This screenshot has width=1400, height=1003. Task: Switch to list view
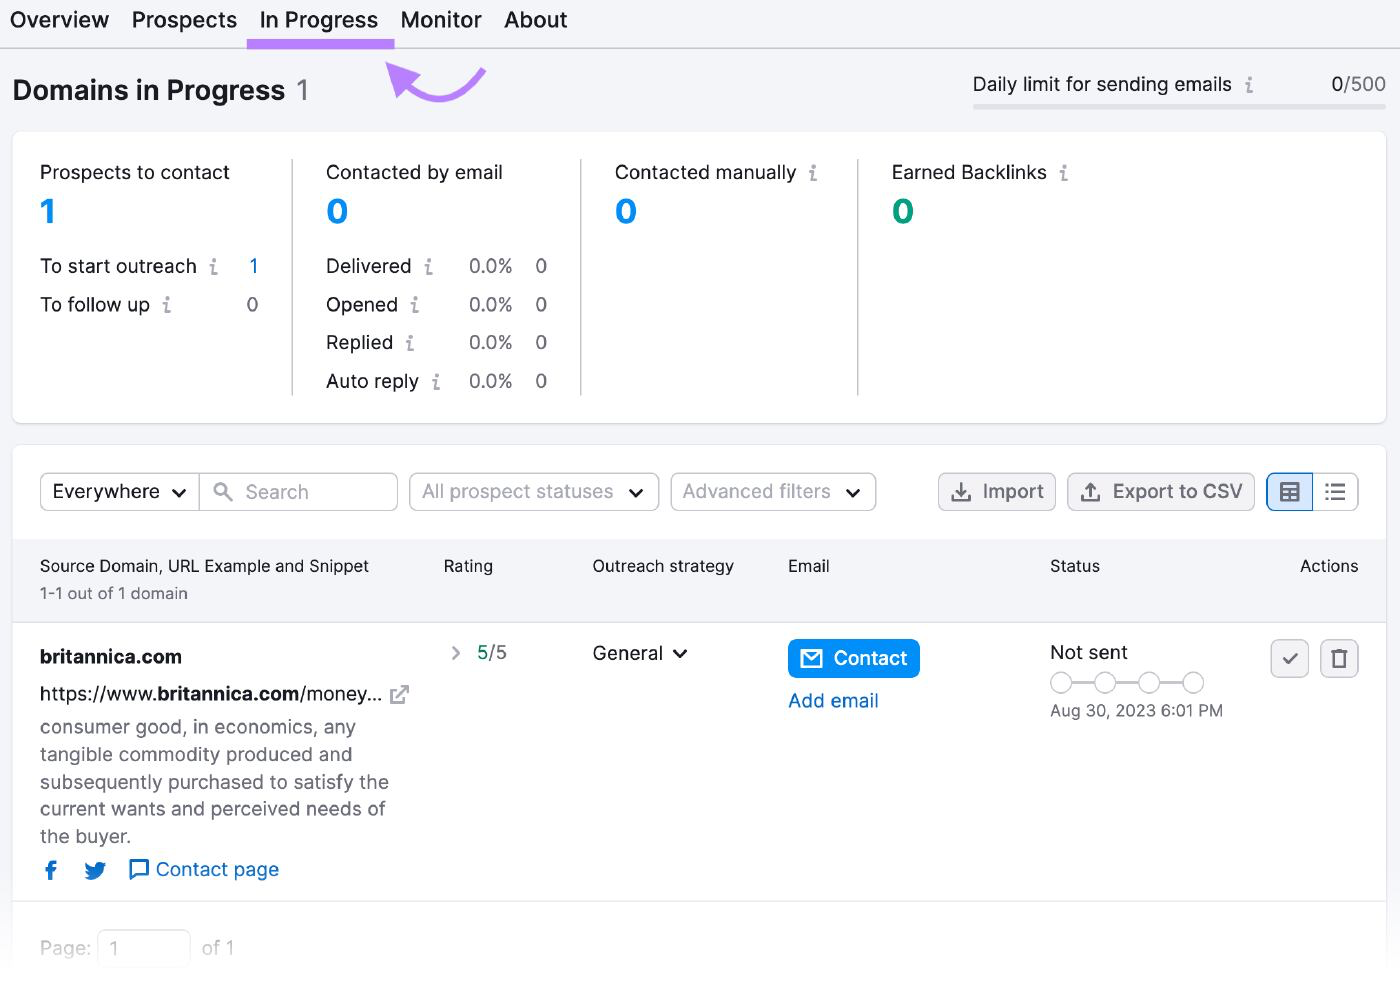tap(1335, 491)
